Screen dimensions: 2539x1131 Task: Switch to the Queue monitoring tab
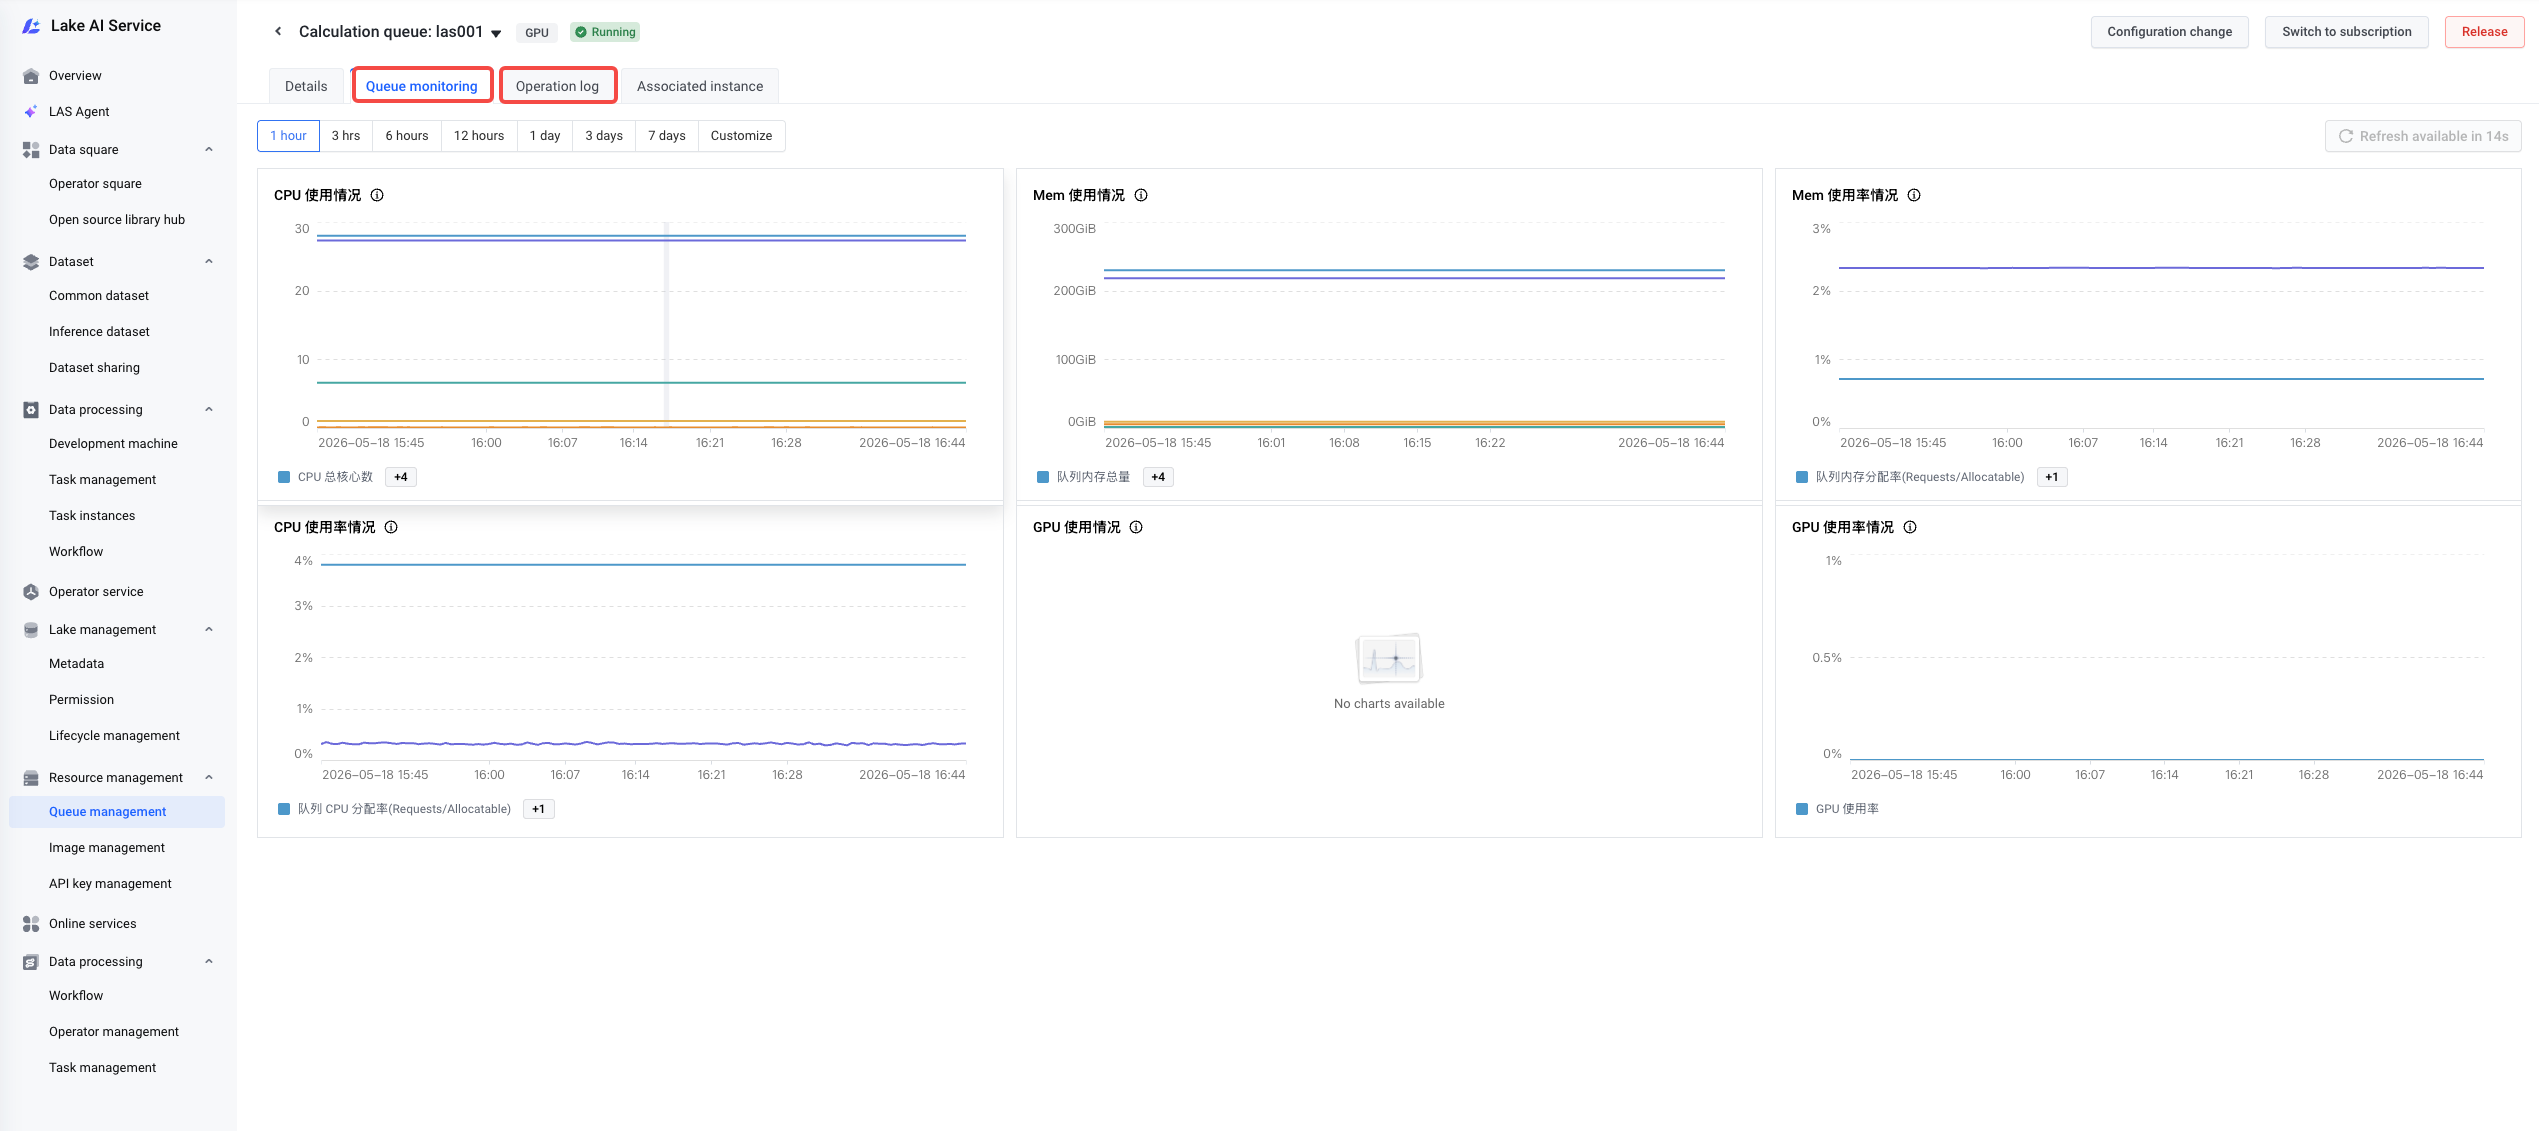click(x=422, y=87)
